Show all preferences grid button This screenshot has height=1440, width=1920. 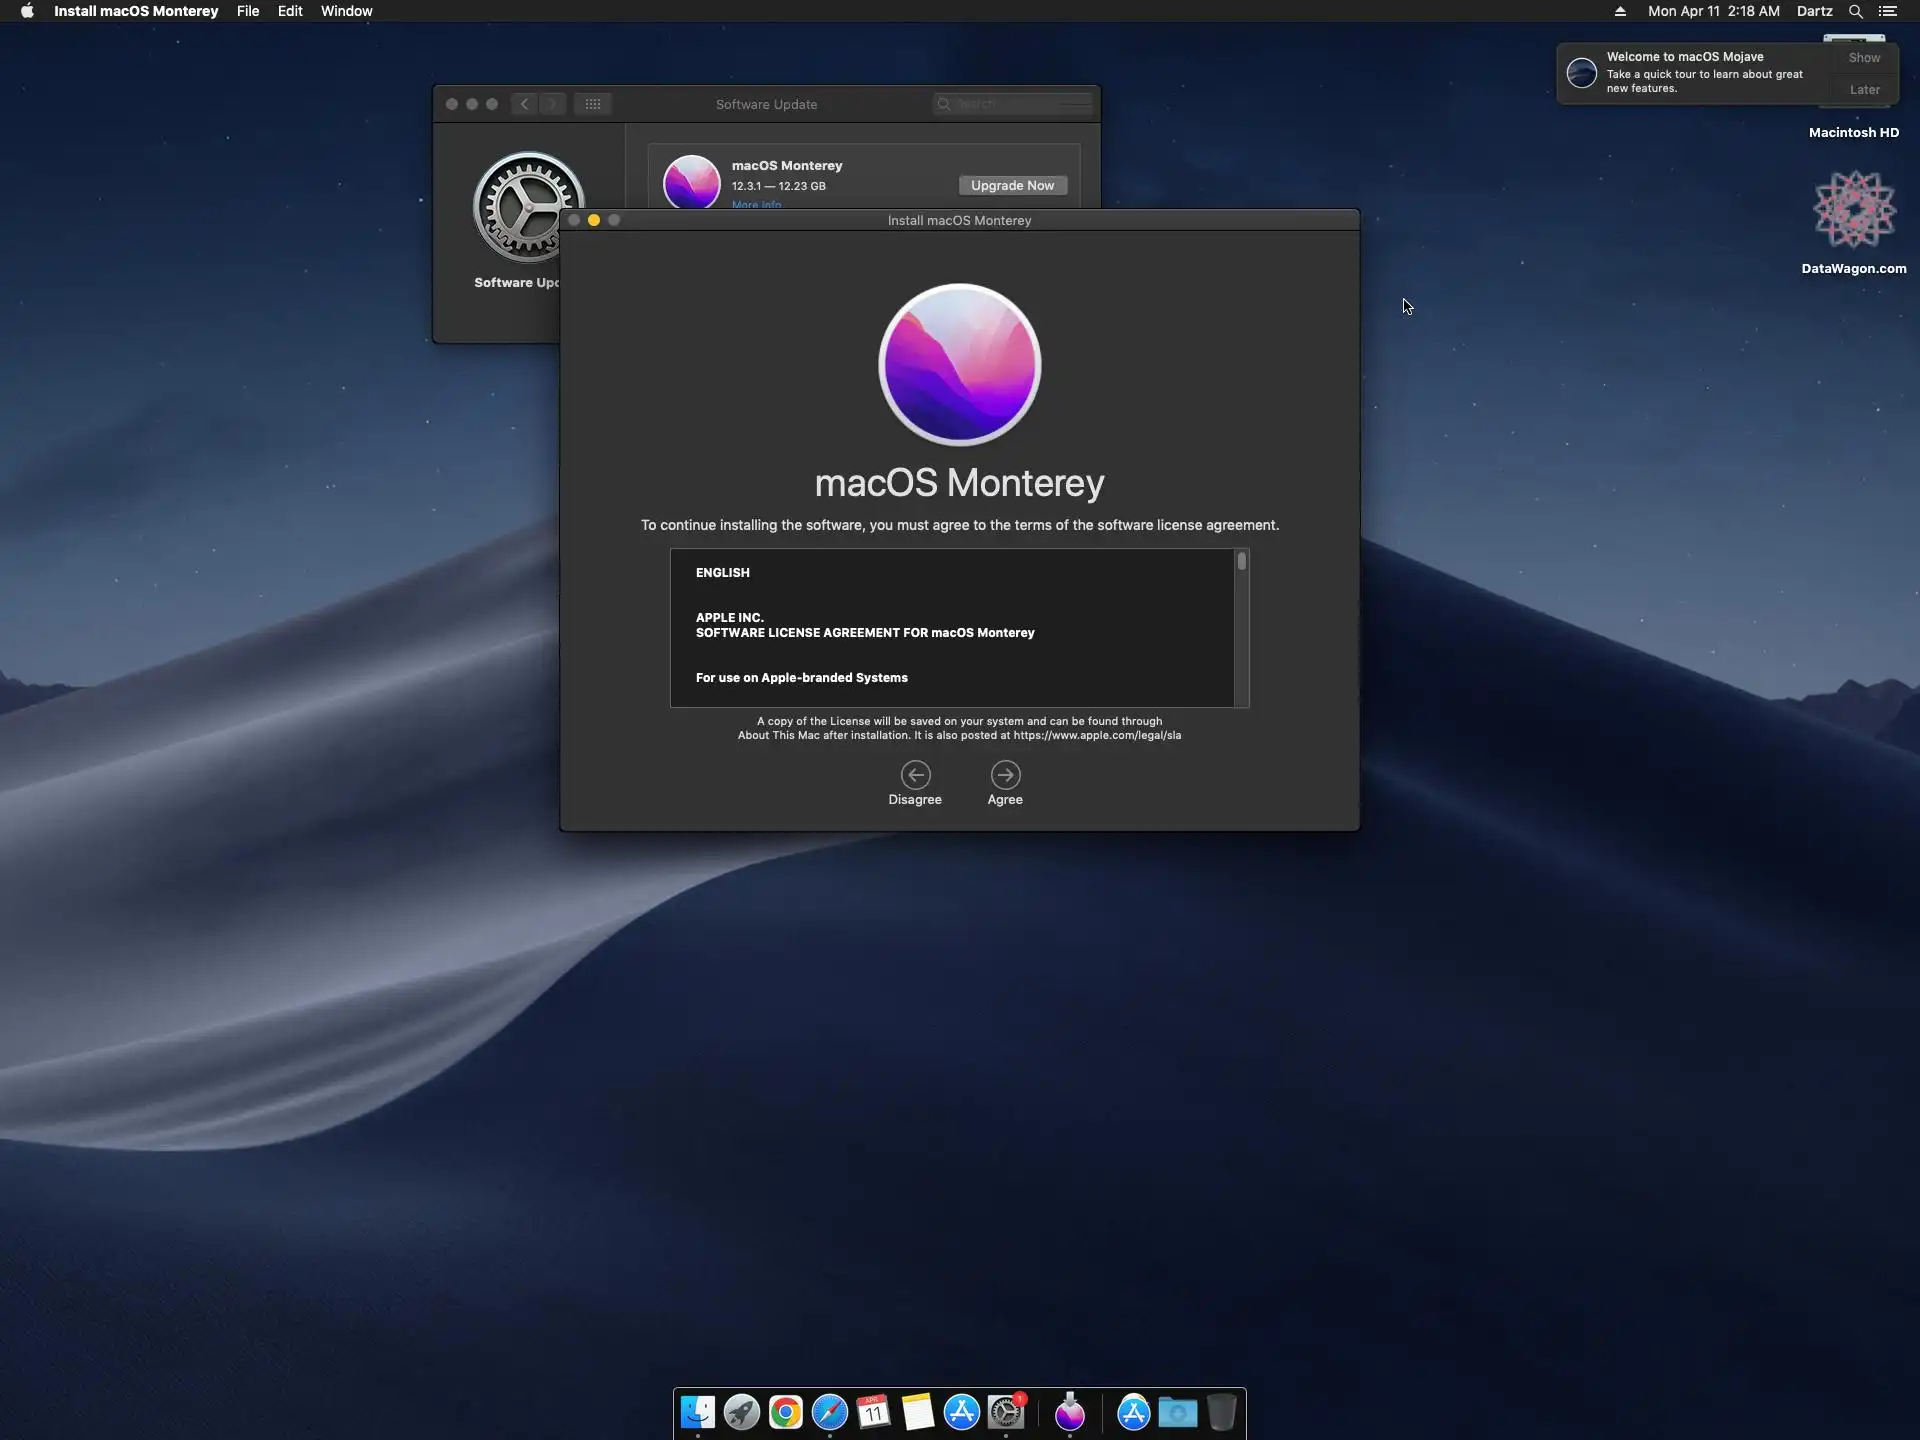tap(593, 104)
